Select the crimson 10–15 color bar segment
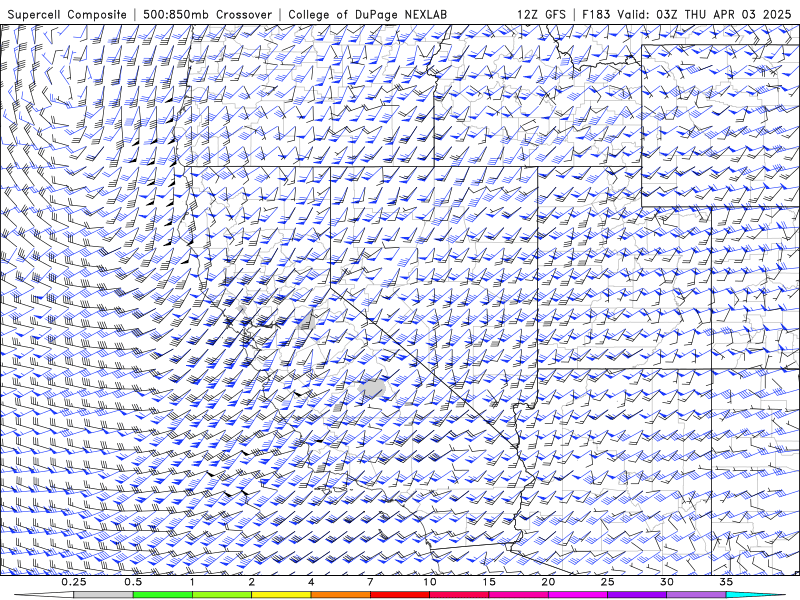The width and height of the screenshot is (800, 600). point(459,595)
